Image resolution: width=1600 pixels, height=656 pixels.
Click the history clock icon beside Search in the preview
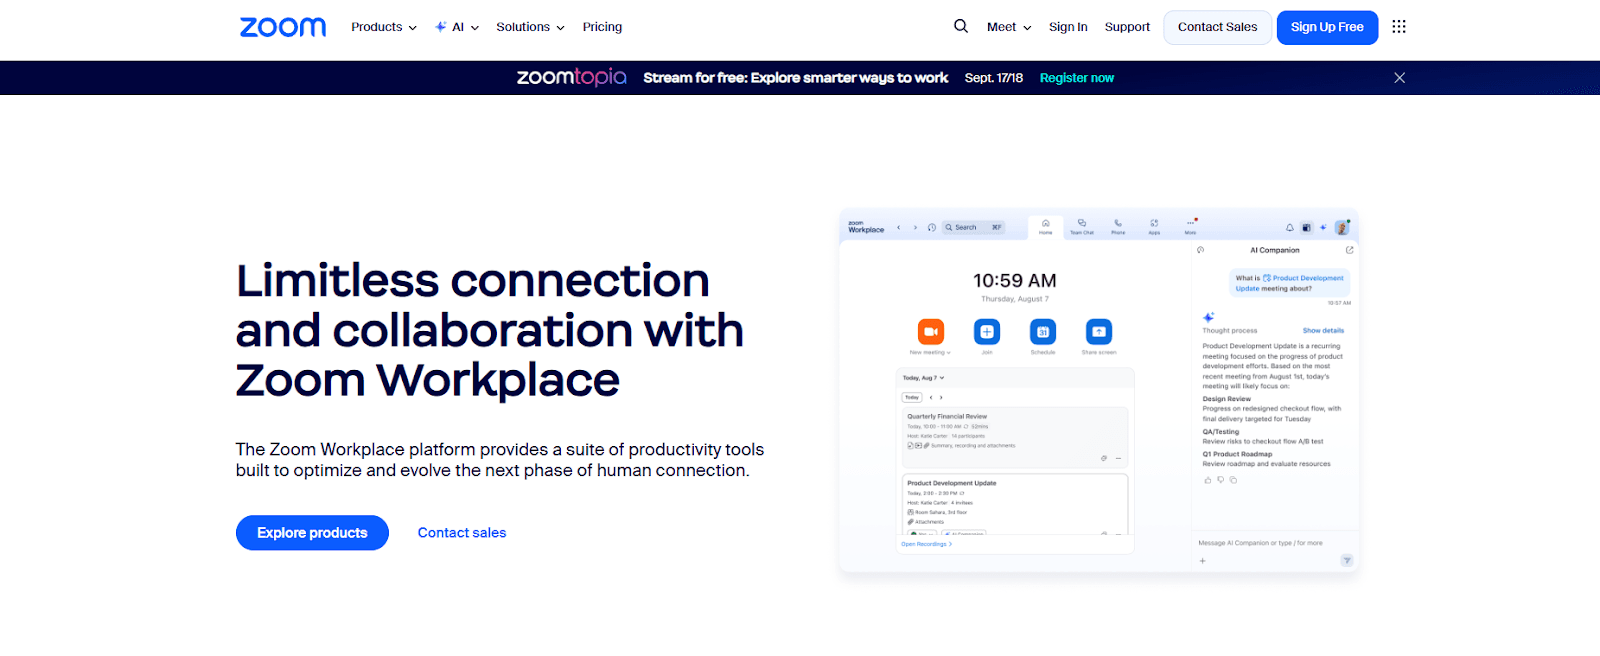[932, 228]
